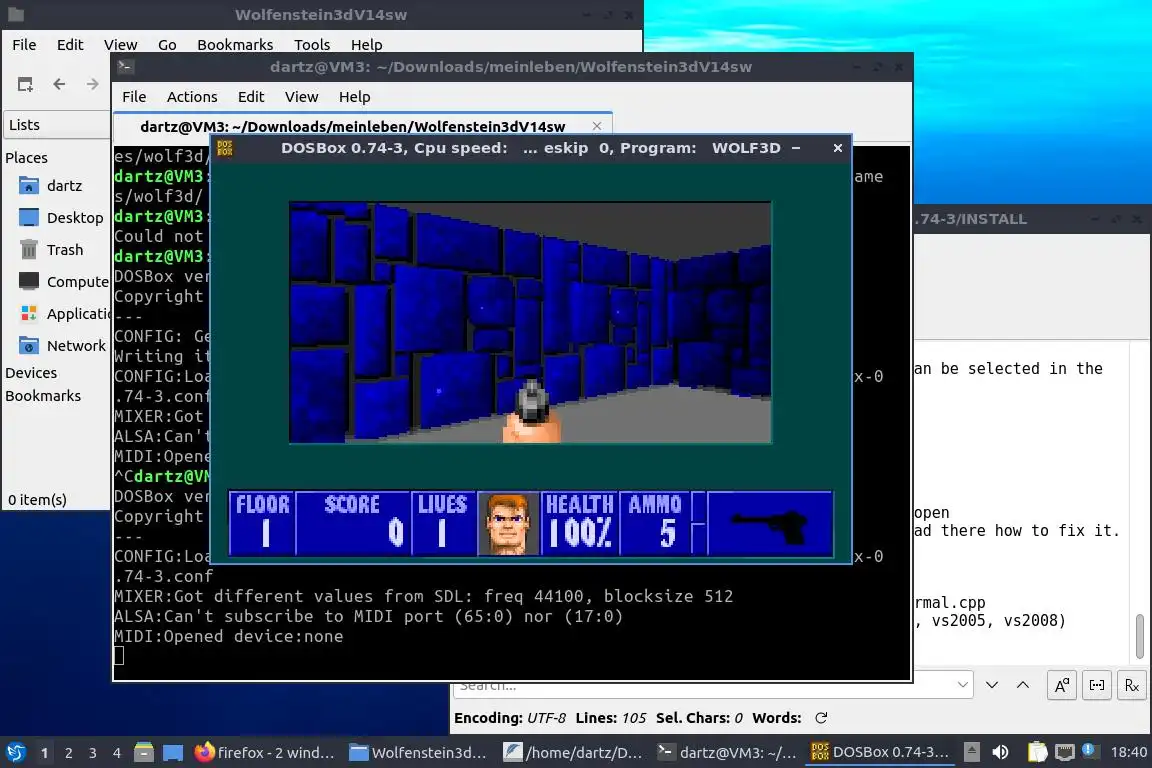Click terminal icon in terminal title bar

click(125, 67)
